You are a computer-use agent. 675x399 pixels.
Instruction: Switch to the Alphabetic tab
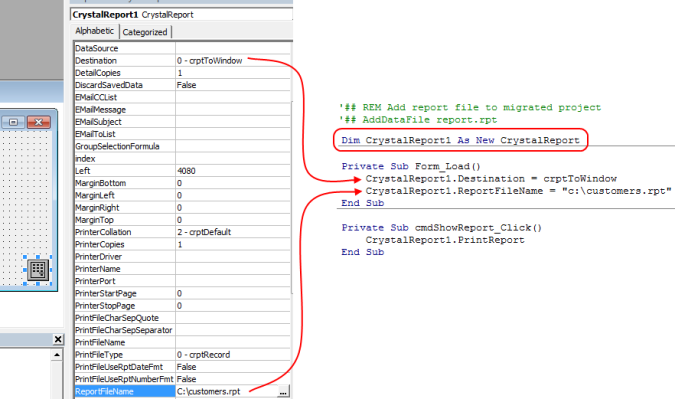(x=95, y=31)
